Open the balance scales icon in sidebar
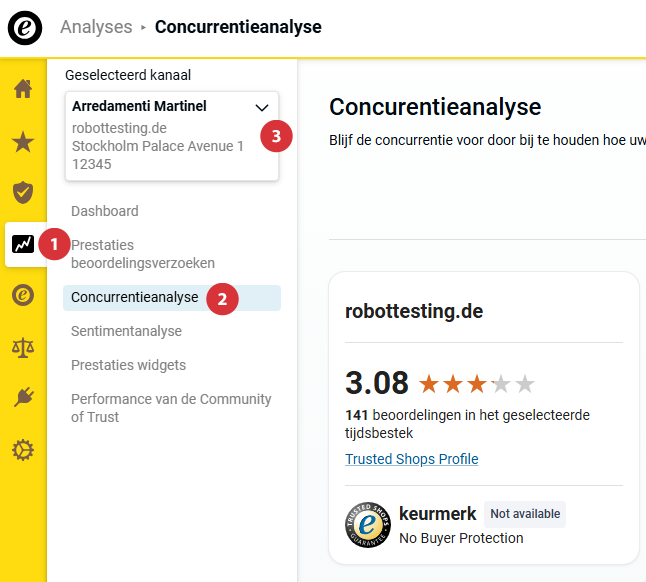The height and width of the screenshot is (582, 646). pyautogui.click(x=23, y=347)
